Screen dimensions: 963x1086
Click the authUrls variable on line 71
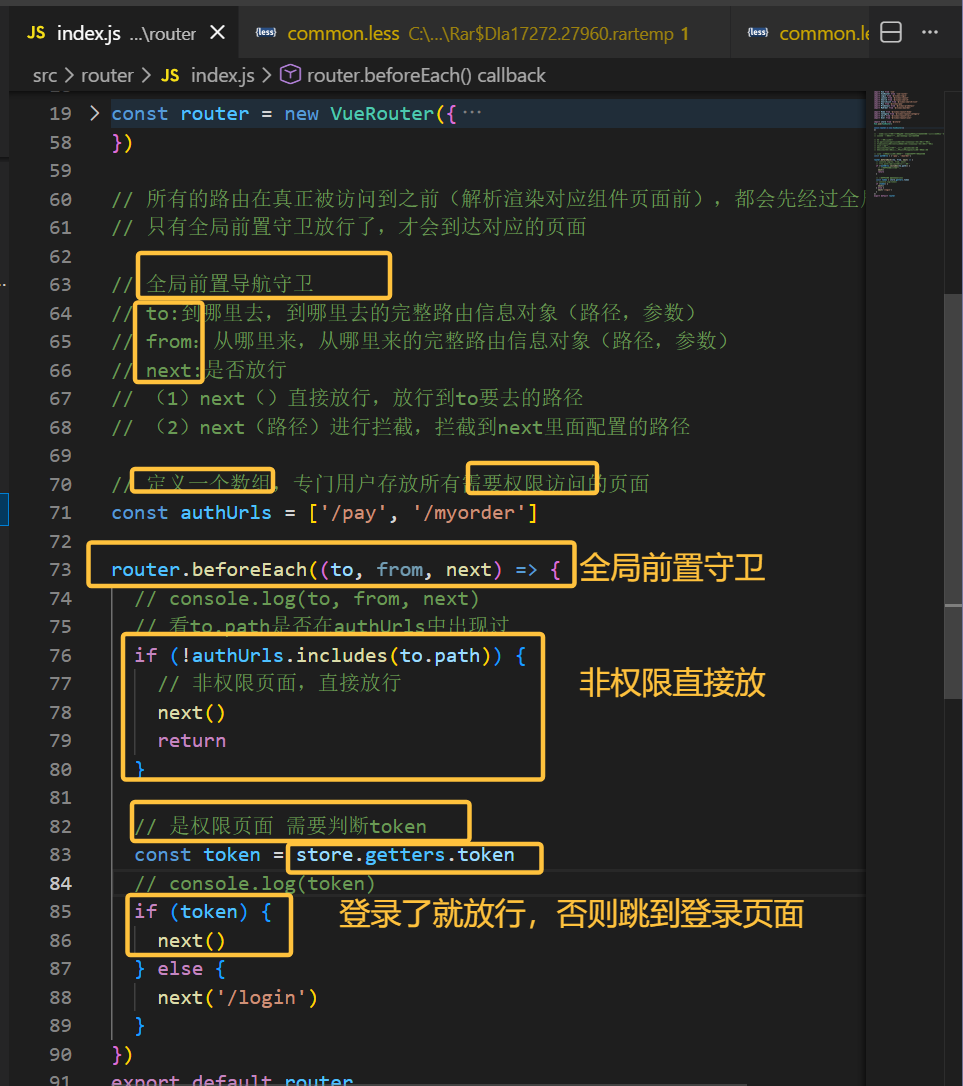pyautogui.click(x=226, y=513)
